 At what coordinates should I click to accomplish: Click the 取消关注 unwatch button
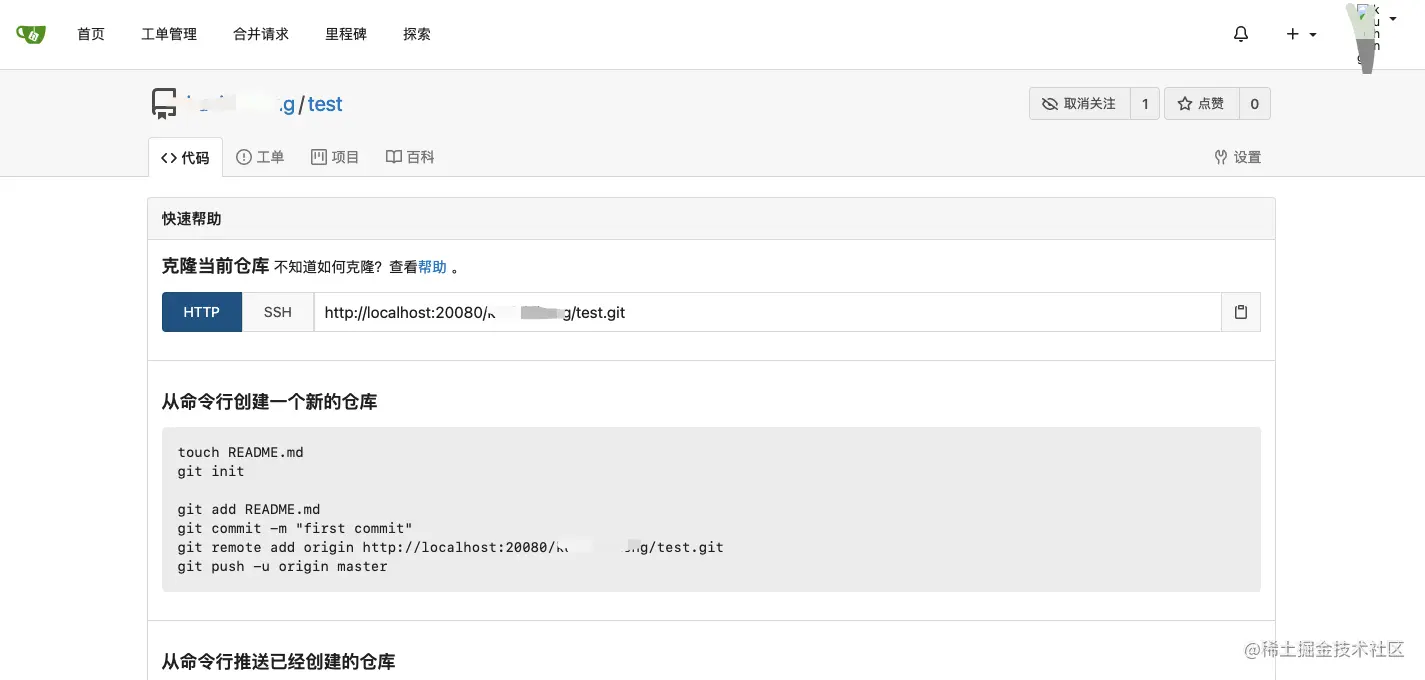click(x=1079, y=104)
